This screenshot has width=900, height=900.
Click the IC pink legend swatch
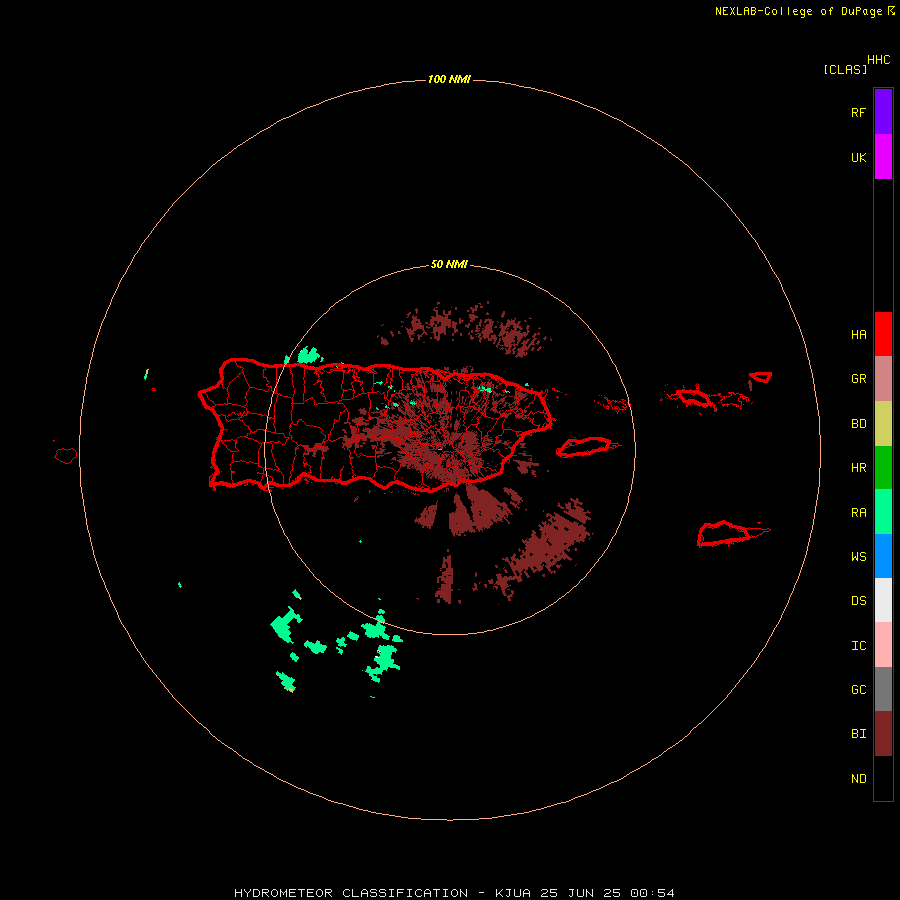[x=883, y=645]
